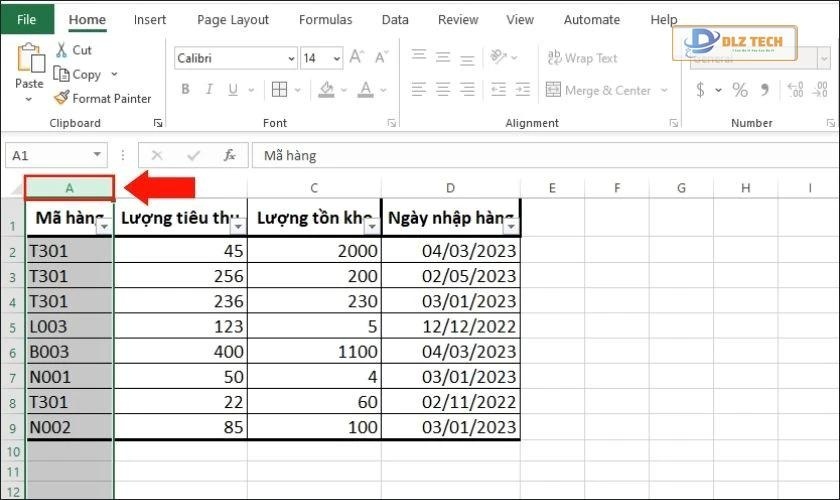Increase cell indent

tap(522, 89)
